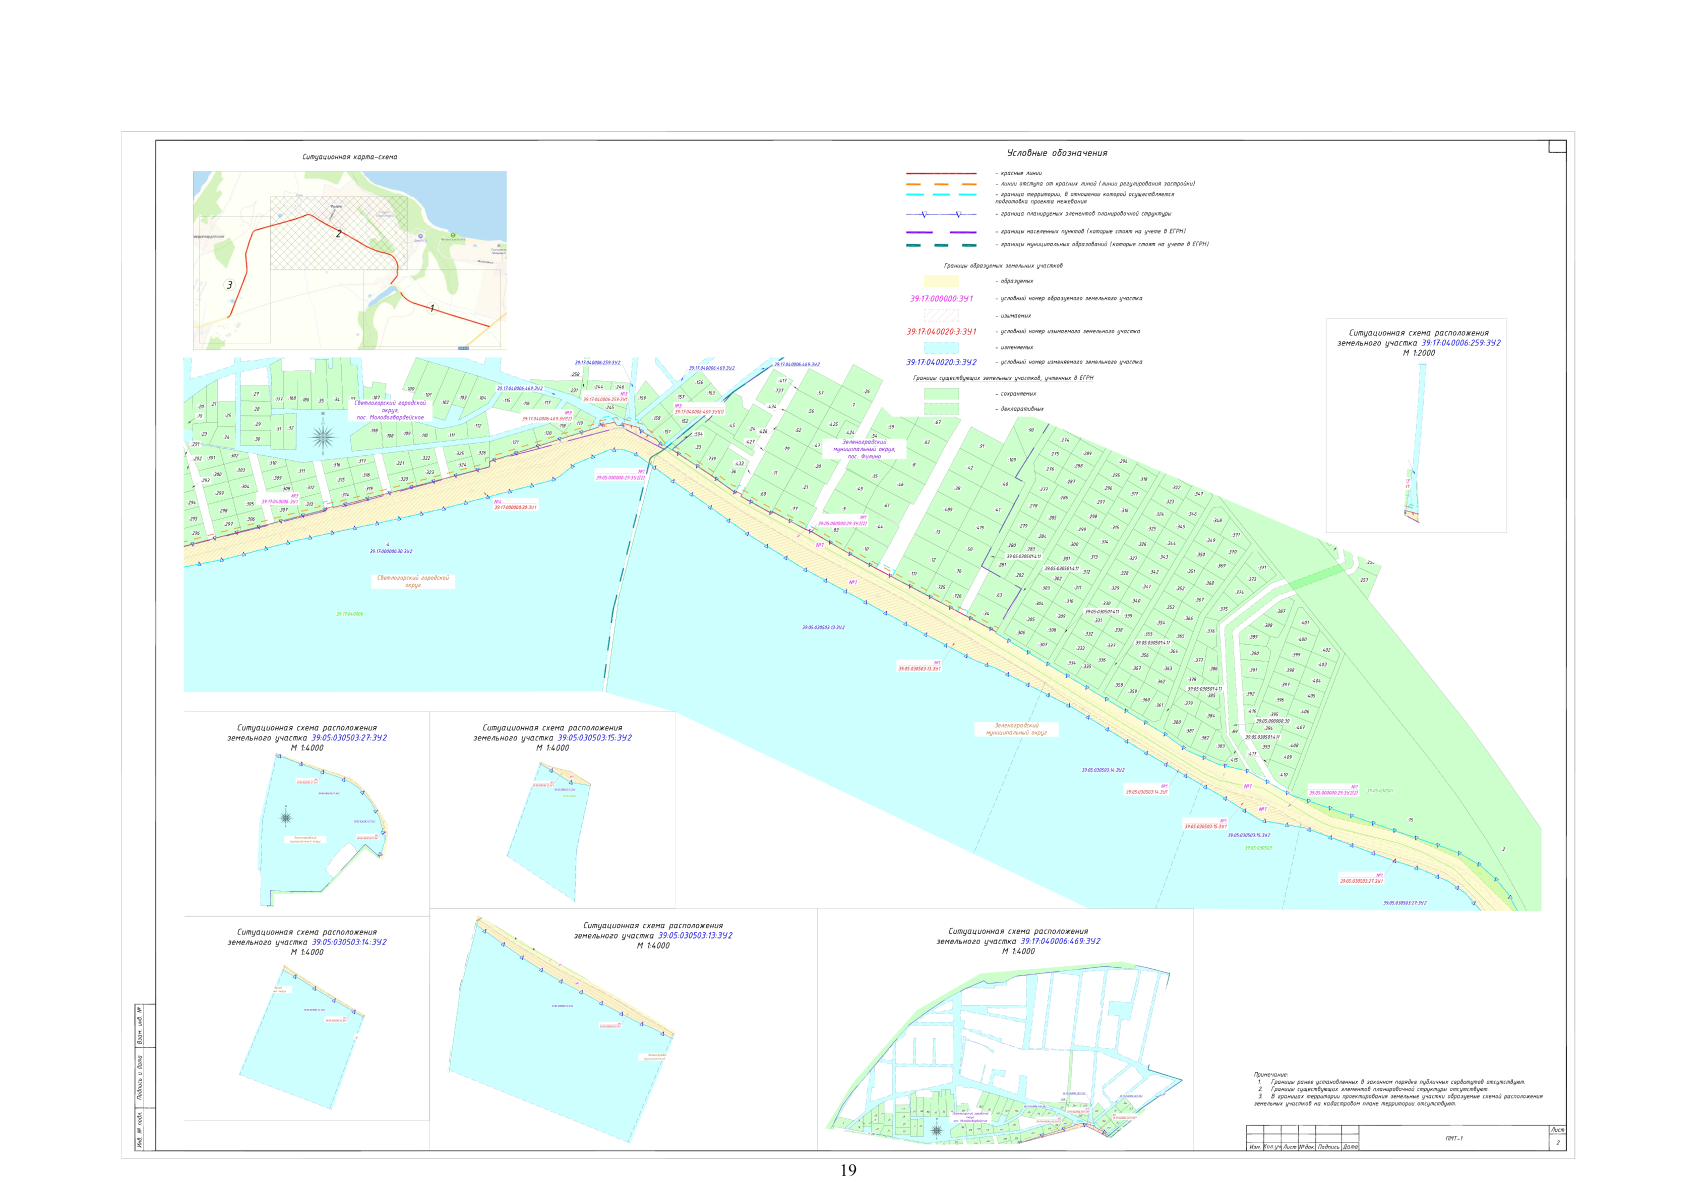Click circled number 3 on the situational map
Viewport: 1697px width, 1200px height.
pyautogui.click(x=229, y=285)
